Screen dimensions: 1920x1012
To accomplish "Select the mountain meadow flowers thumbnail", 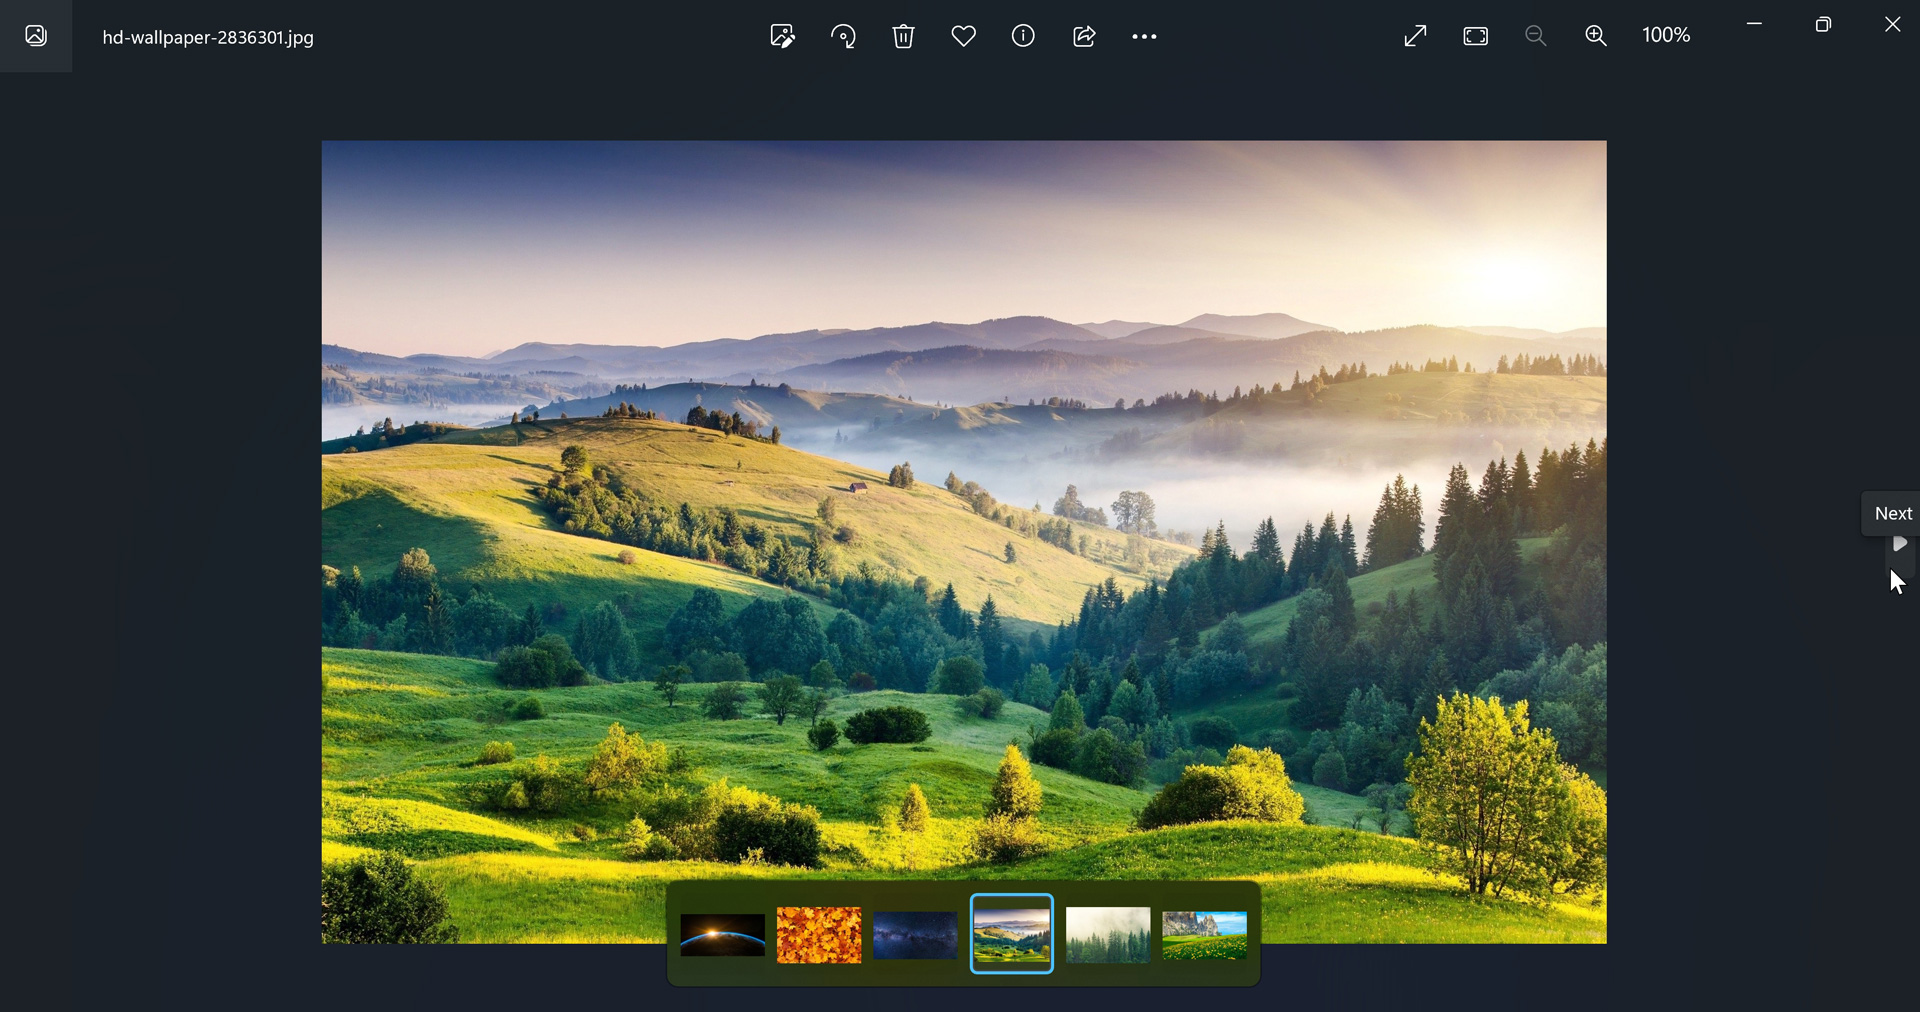I will 1205,935.
